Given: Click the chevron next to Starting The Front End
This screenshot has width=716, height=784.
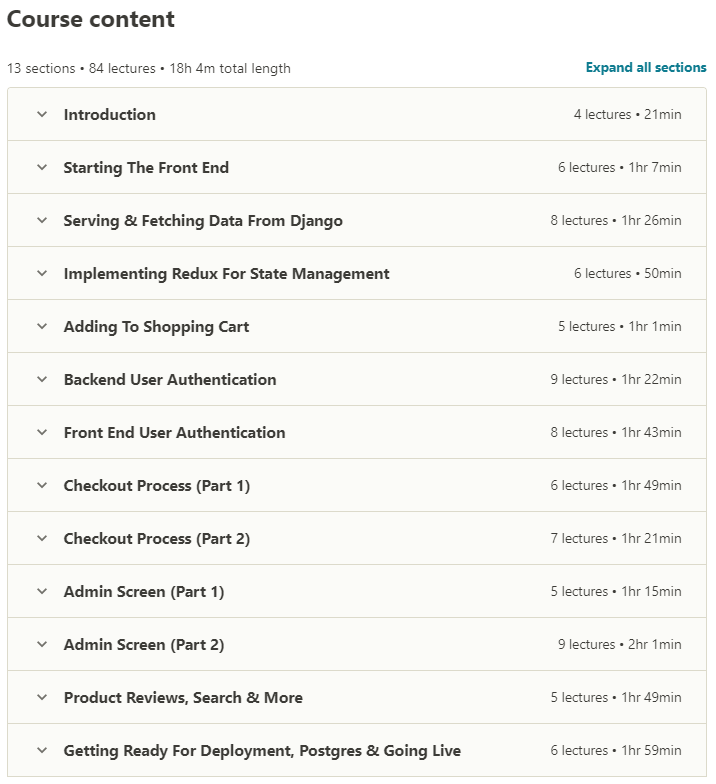Looking at the screenshot, I should pos(42,167).
